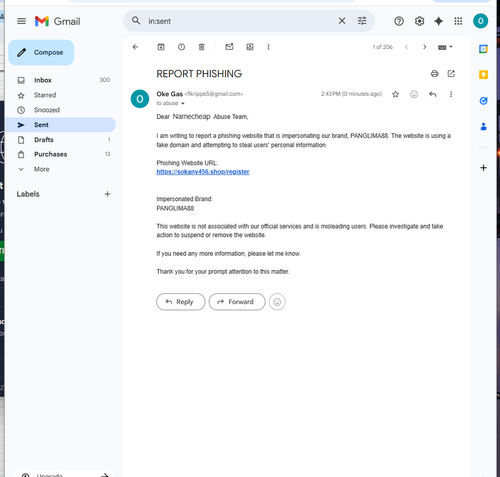Go to the next conversation arrow

424,47
